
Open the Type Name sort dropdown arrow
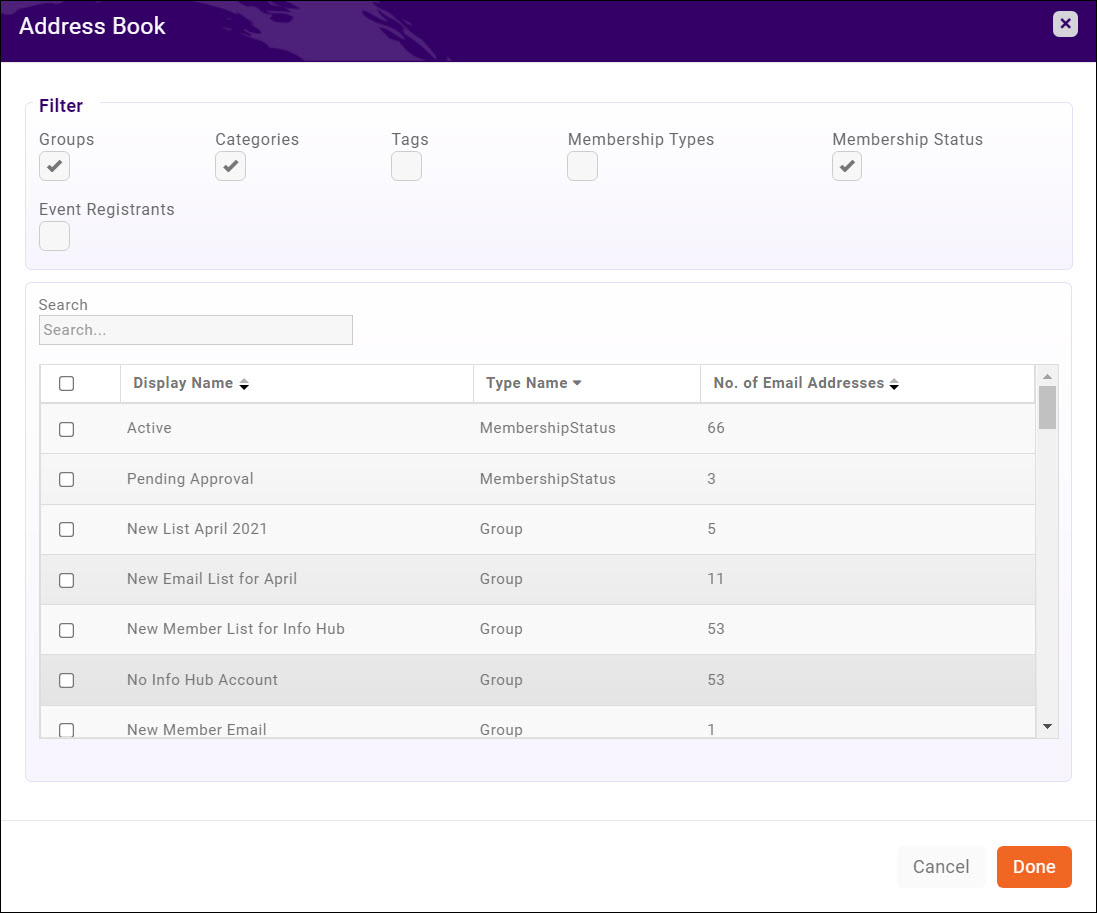coord(577,383)
